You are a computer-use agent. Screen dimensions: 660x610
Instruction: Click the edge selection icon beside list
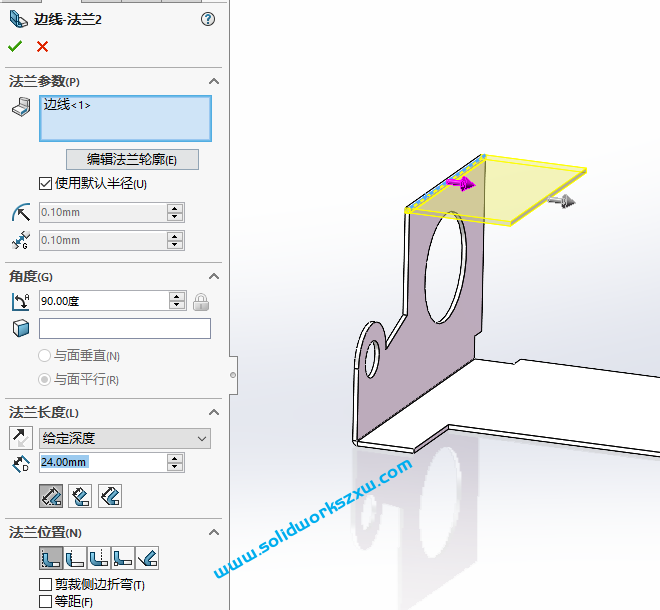point(21,107)
